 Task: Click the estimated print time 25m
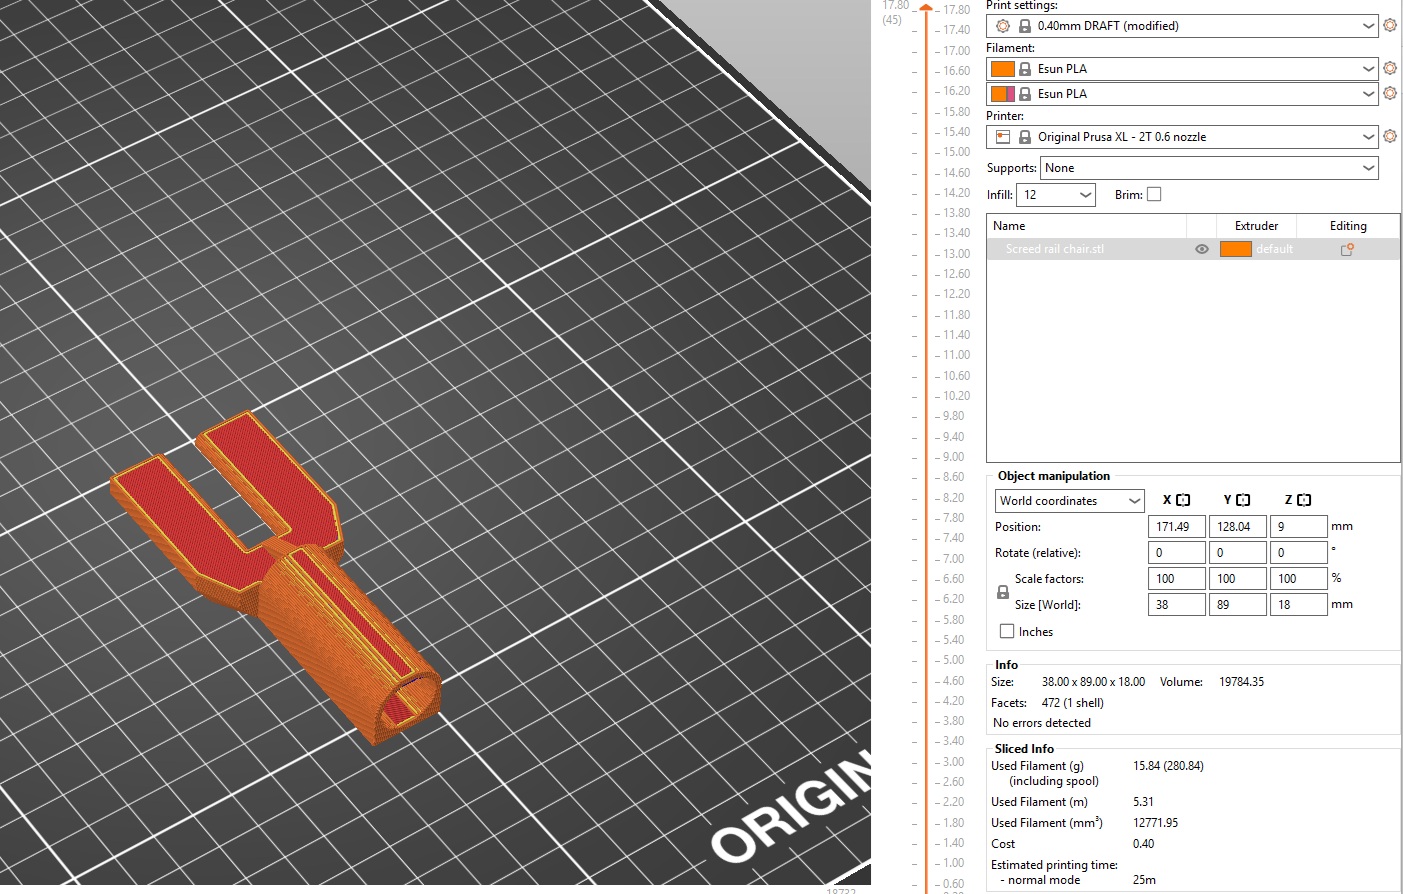1144,880
